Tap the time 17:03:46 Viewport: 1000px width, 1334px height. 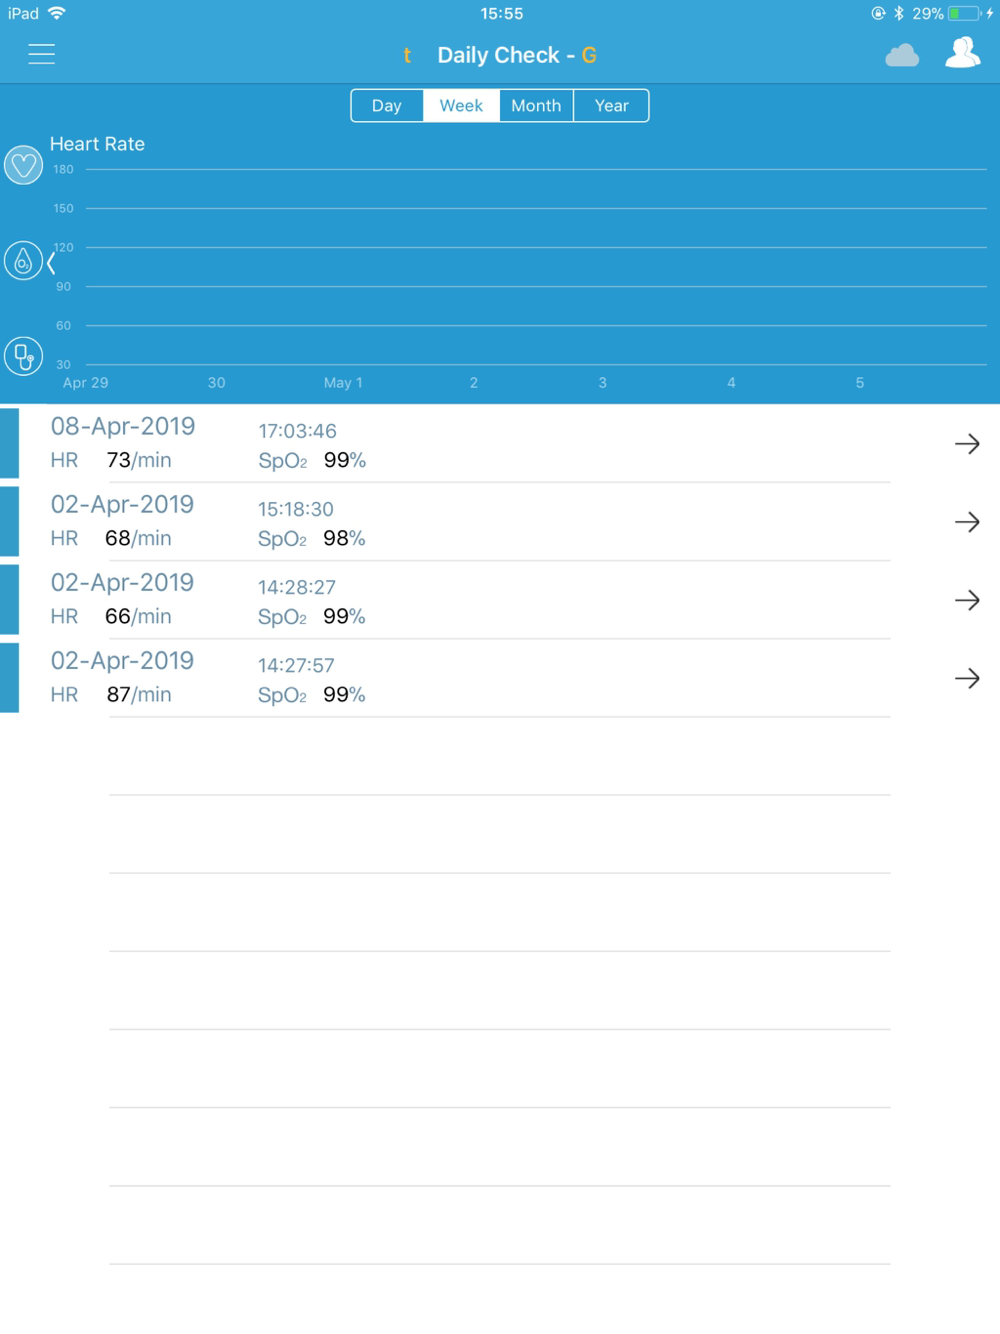(297, 431)
